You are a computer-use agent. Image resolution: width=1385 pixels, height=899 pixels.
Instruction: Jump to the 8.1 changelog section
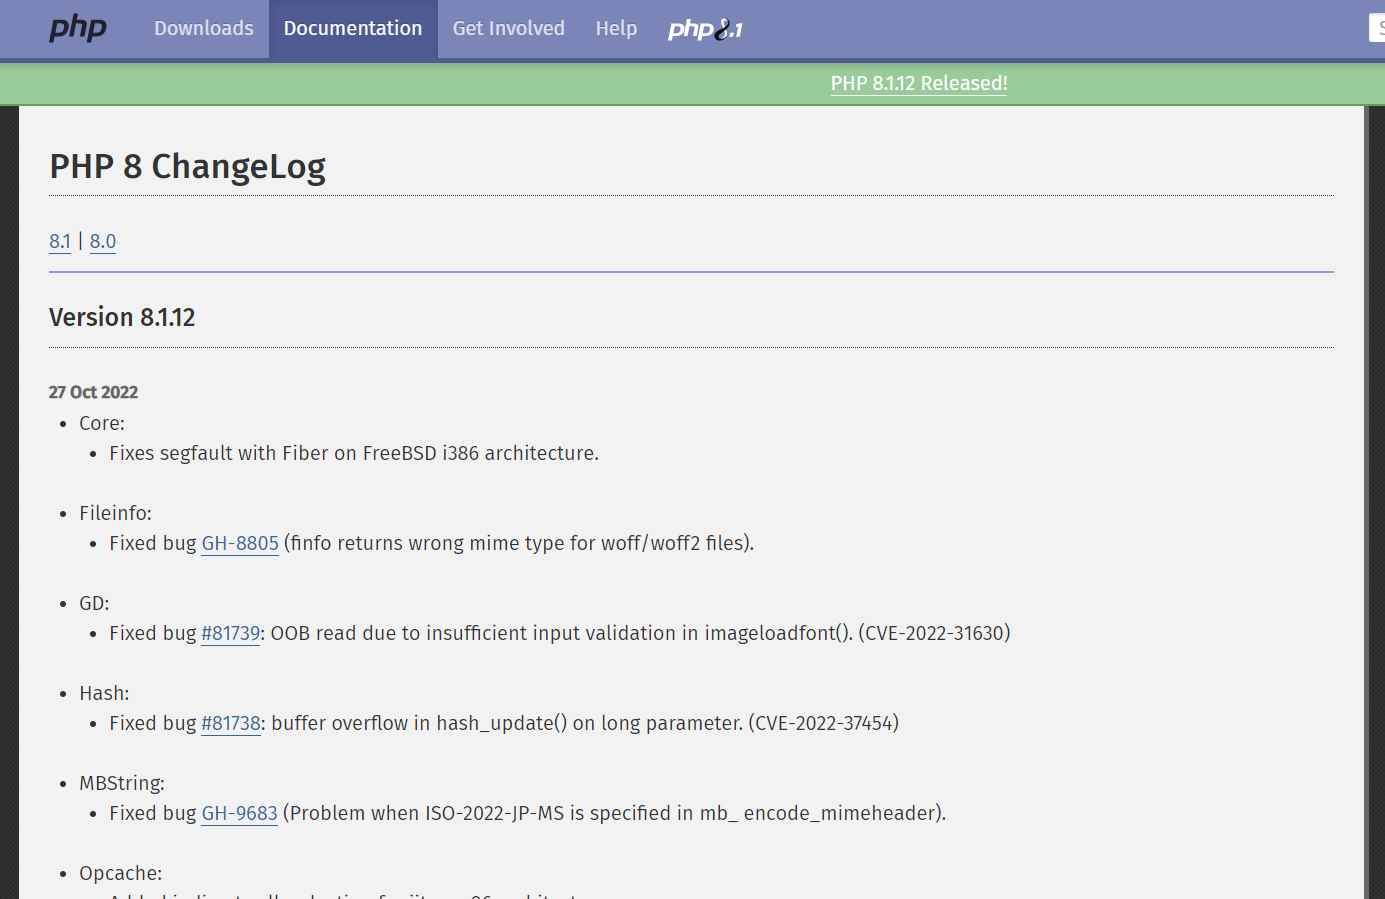pyautogui.click(x=60, y=241)
